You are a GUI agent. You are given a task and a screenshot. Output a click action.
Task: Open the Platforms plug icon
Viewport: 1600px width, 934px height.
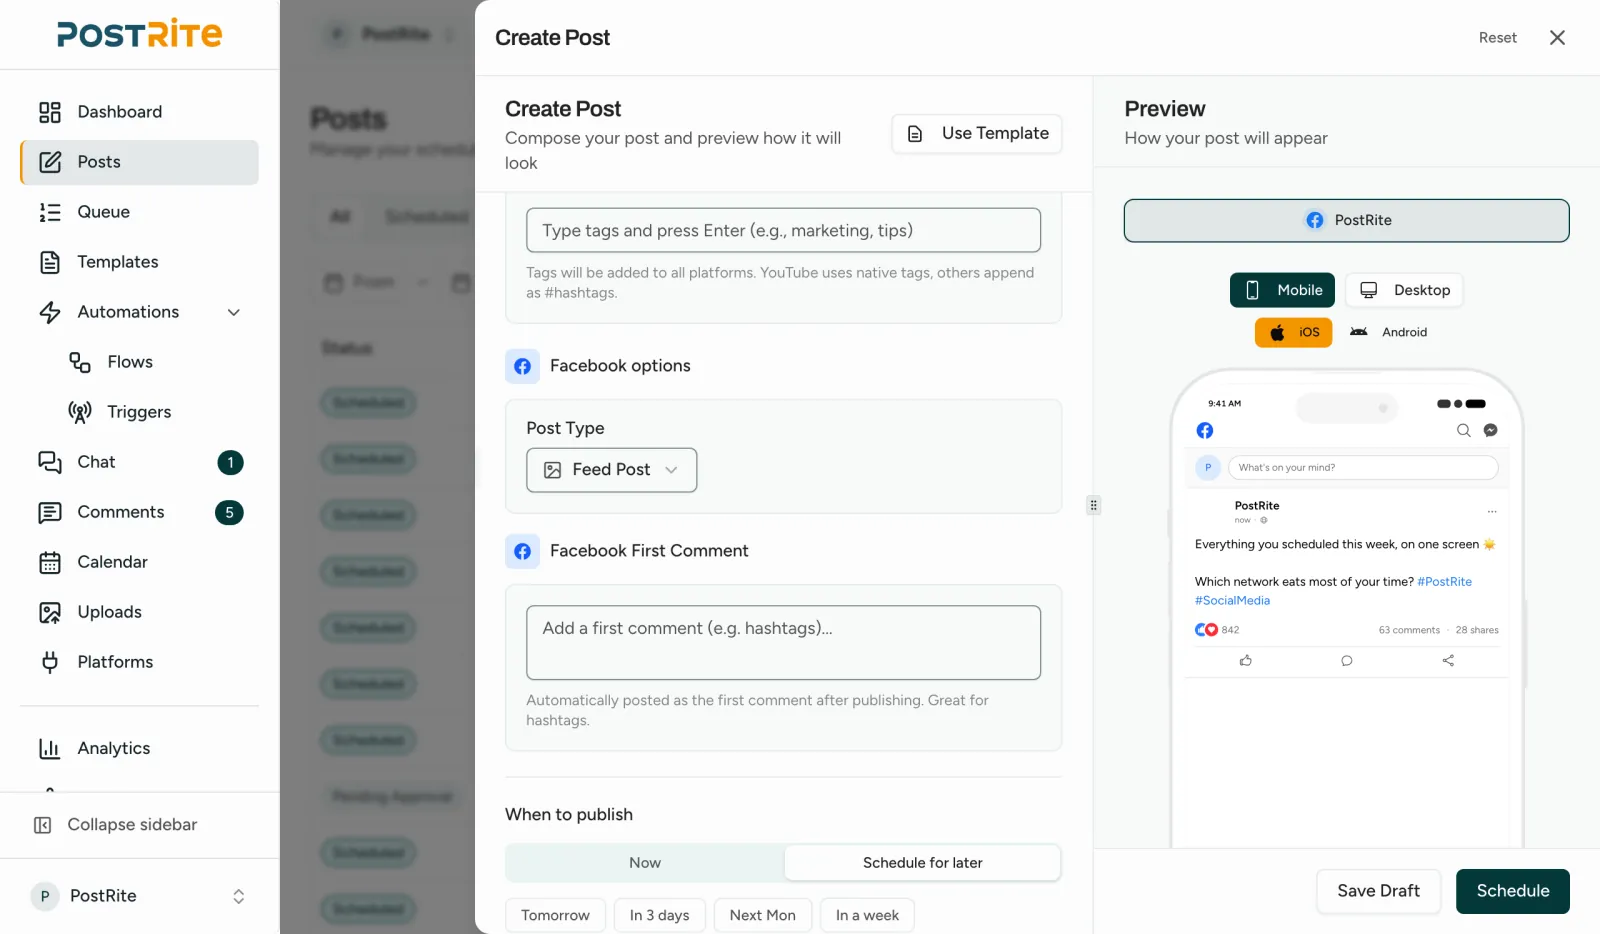pyautogui.click(x=50, y=662)
